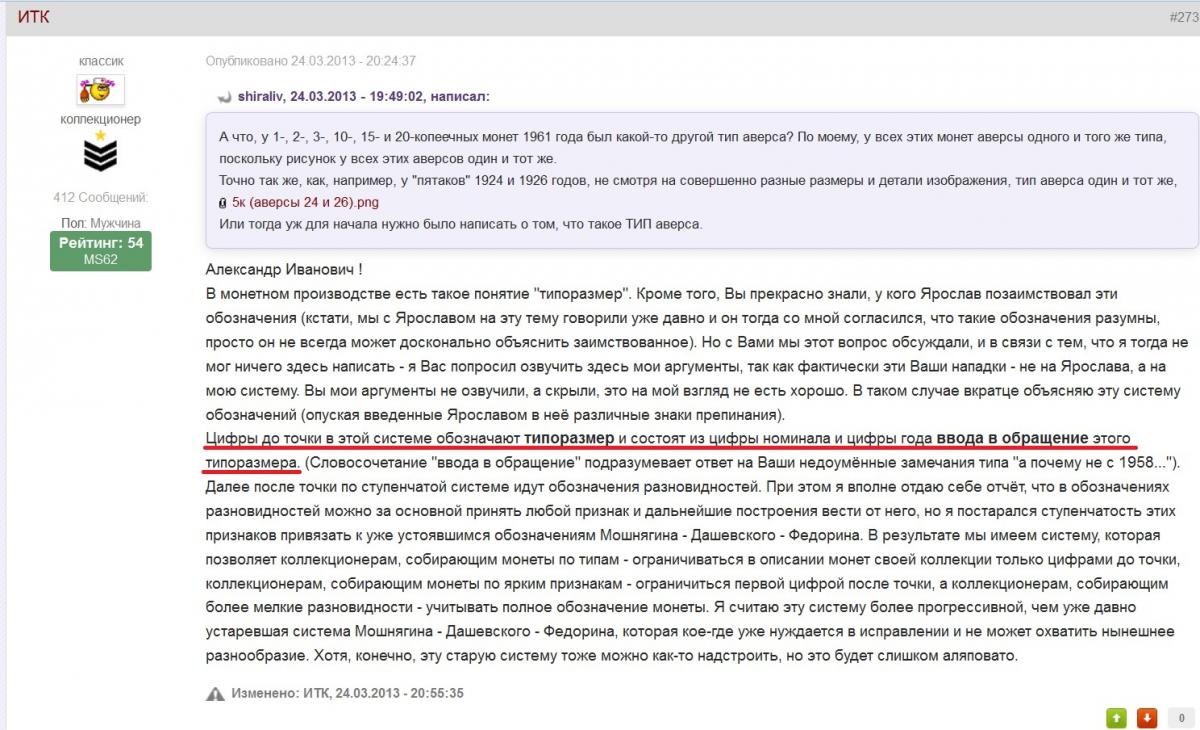
Task: Click the MS62 grade text in badge
Action: tap(101, 260)
